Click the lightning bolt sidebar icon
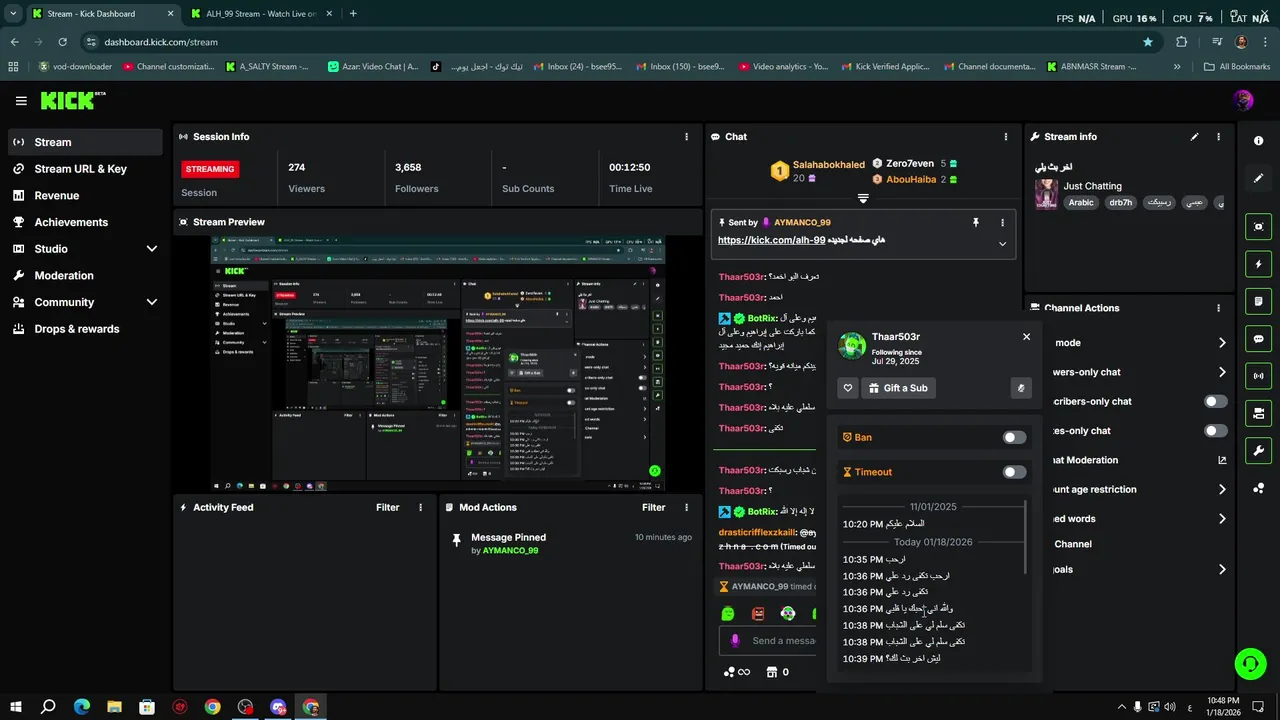This screenshot has height=720, width=1280. tap(1259, 264)
